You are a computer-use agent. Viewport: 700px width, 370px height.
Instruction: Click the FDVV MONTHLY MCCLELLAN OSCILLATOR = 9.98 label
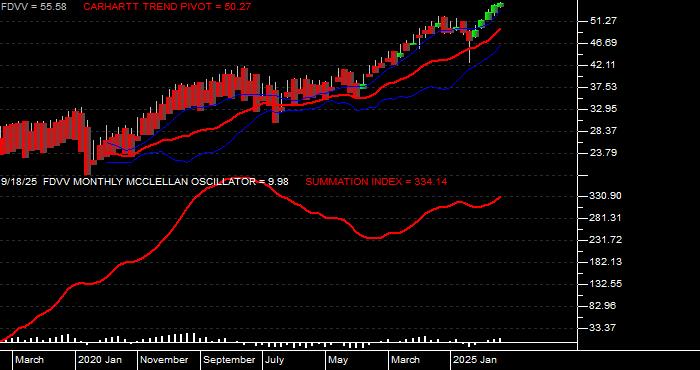[x=166, y=182]
